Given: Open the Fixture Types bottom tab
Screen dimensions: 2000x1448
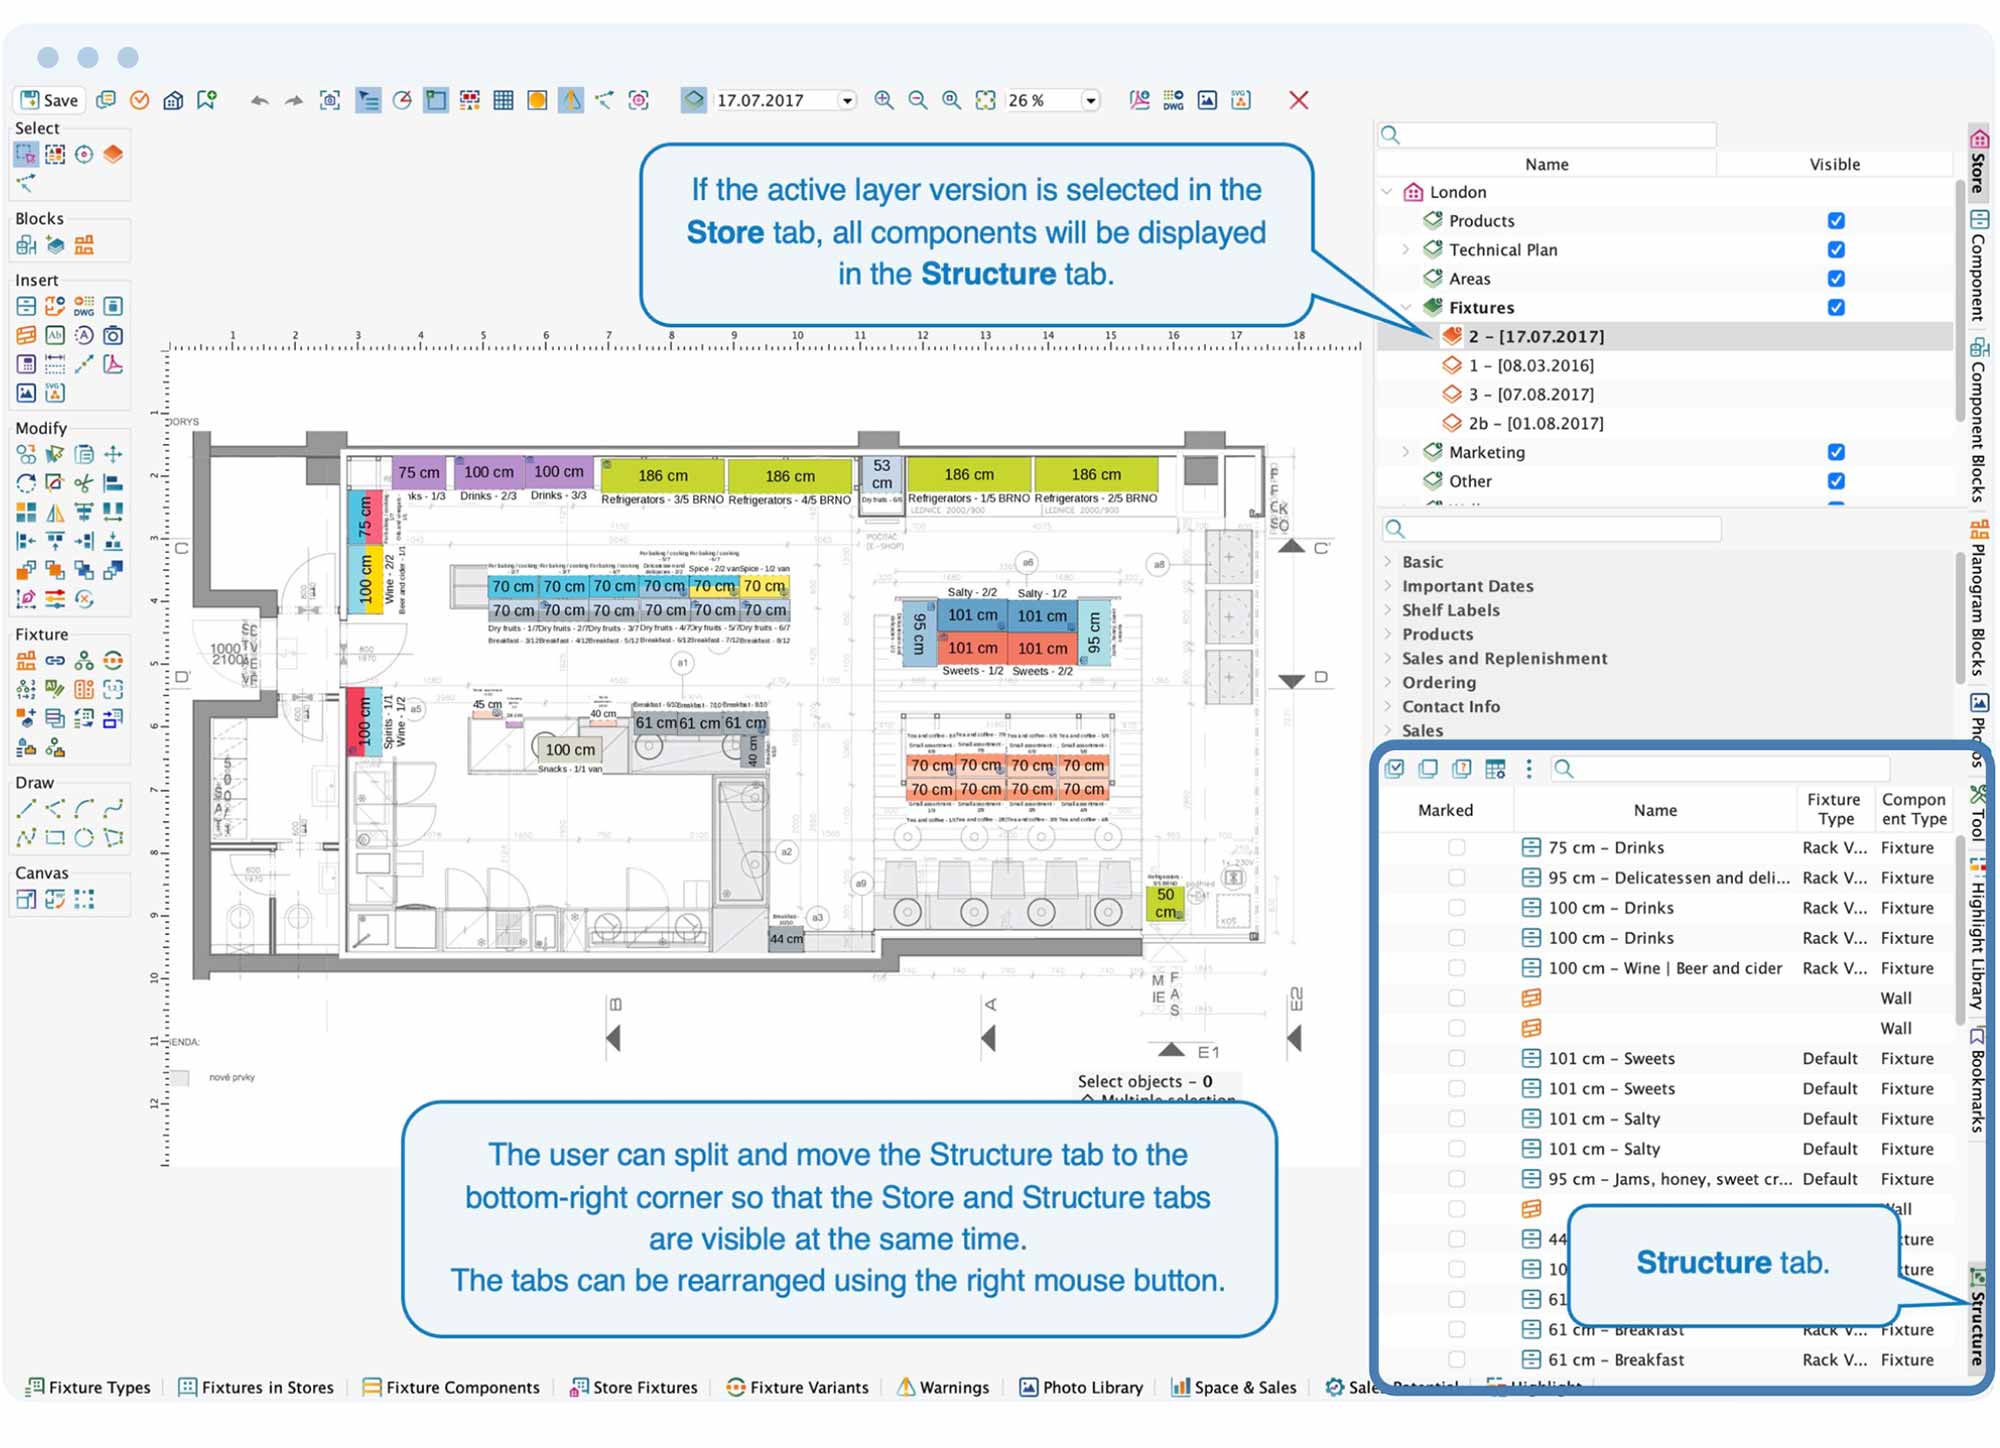Looking at the screenshot, I should click(x=88, y=1387).
